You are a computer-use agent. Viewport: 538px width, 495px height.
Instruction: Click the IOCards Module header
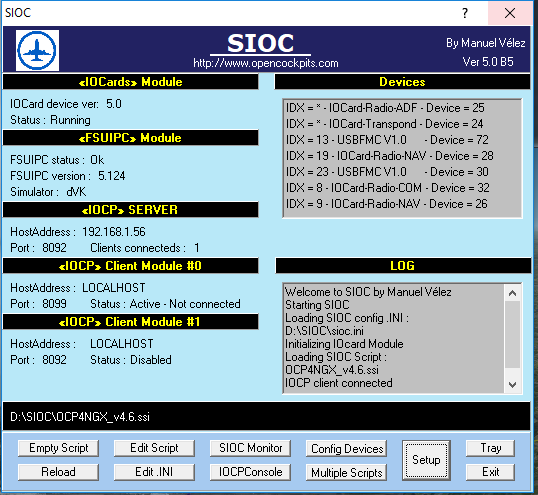click(x=130, y=82)
